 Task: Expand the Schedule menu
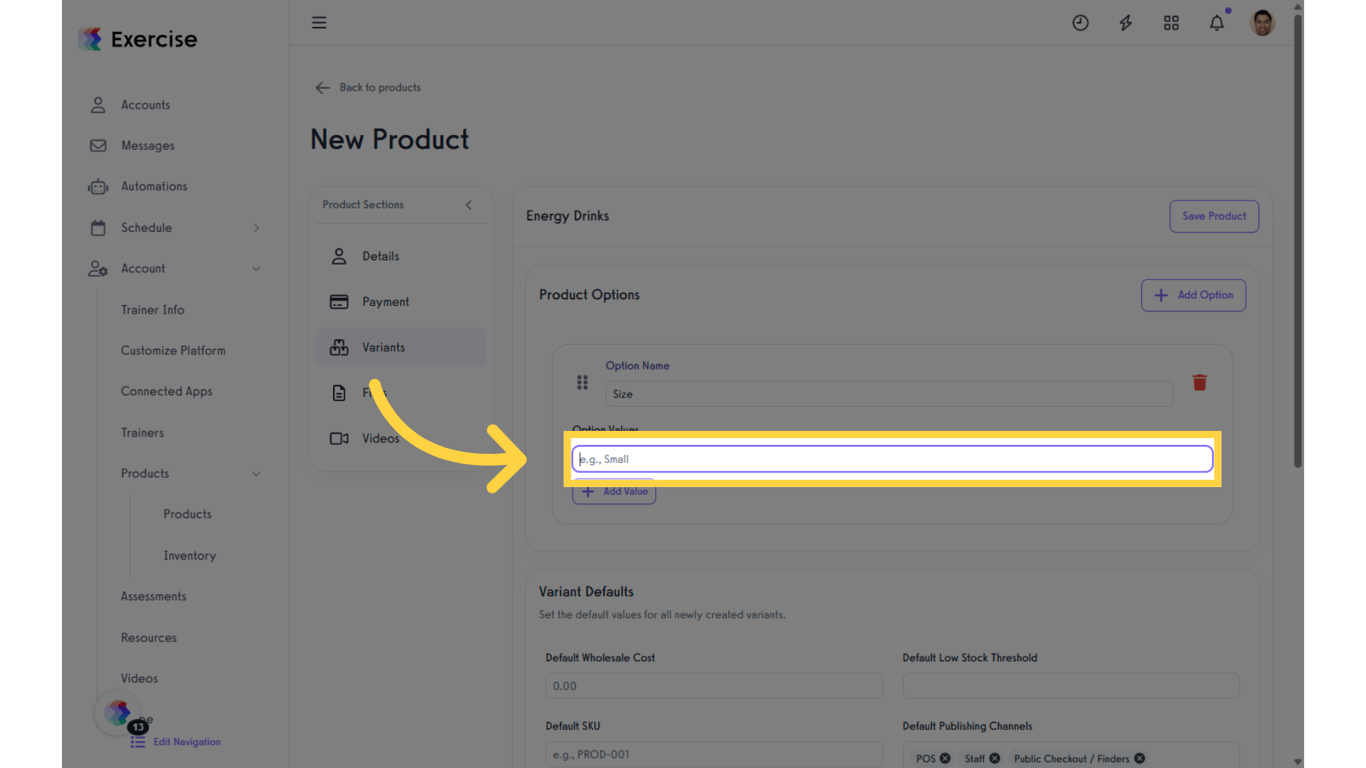(x=256, y=227)
